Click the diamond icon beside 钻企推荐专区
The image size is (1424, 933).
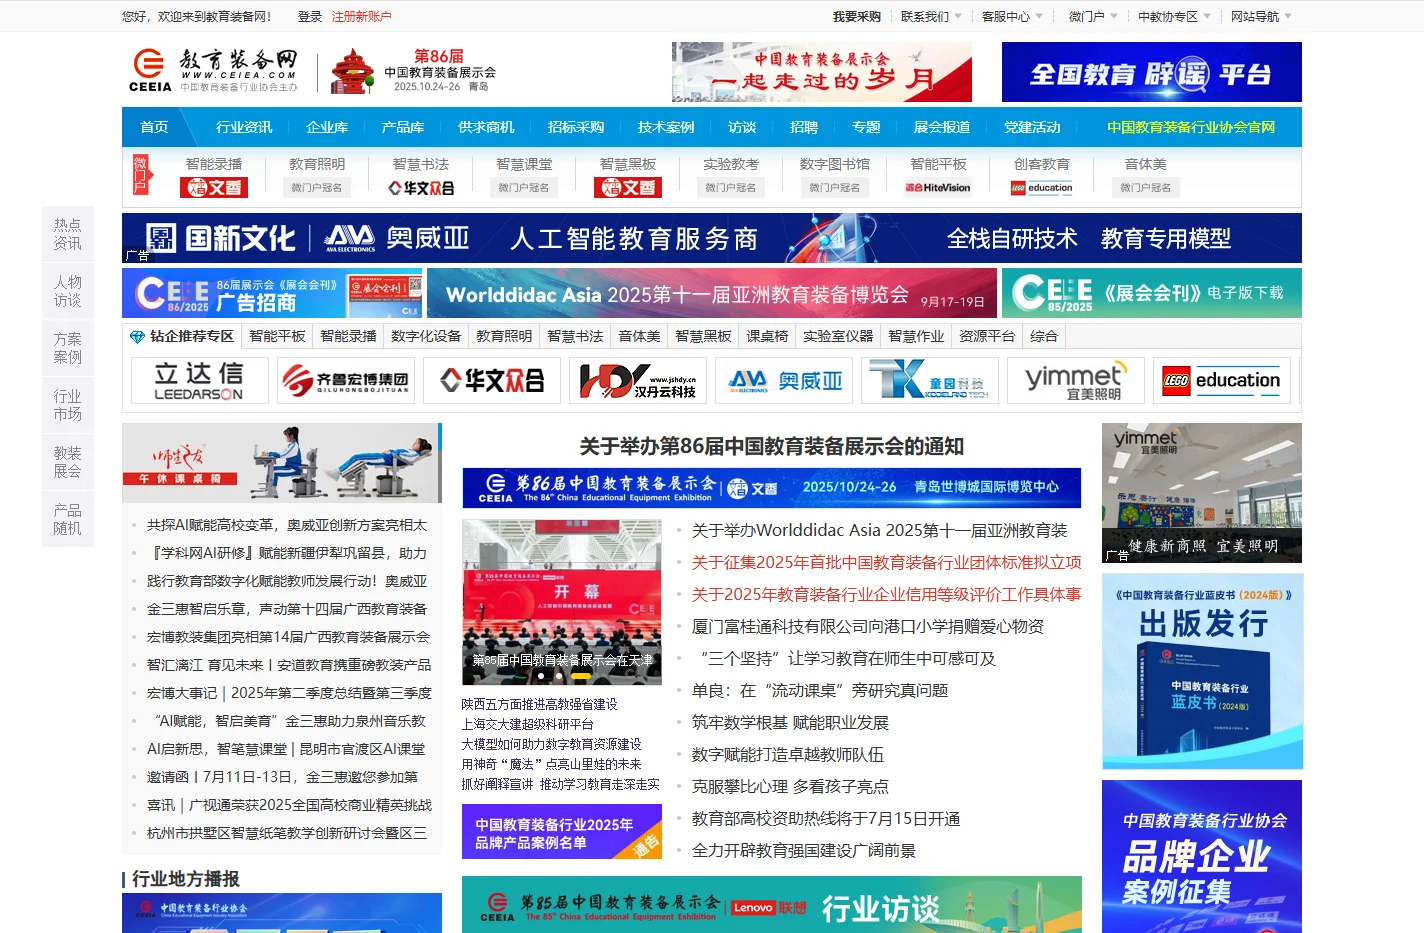click(x=137, y=337)
